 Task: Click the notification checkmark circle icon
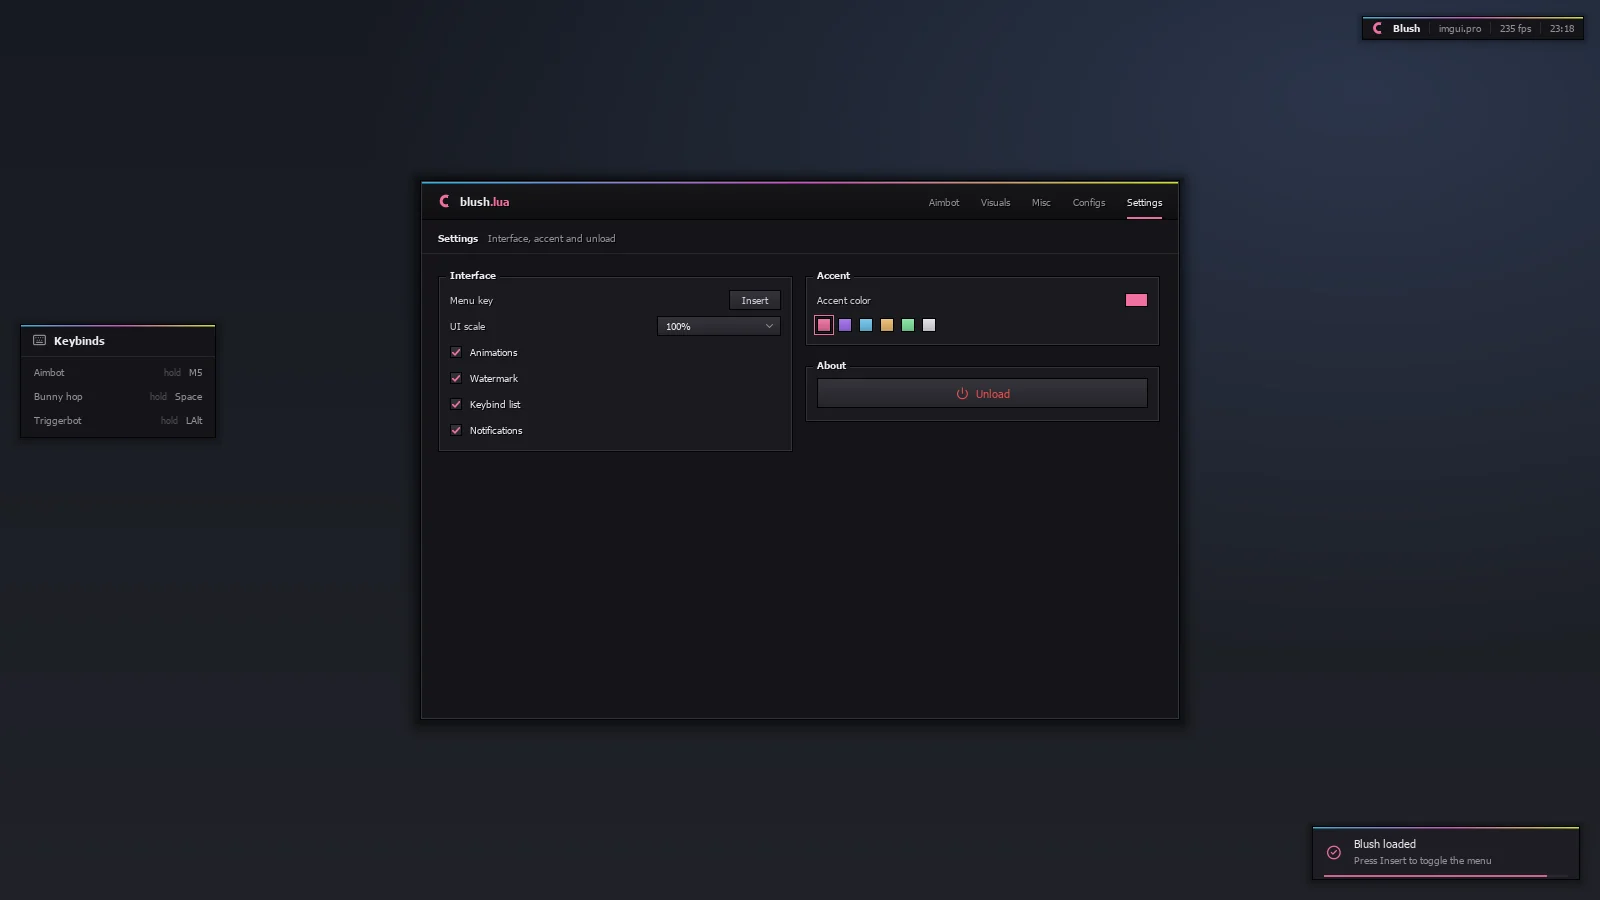tap(1333, 852)
